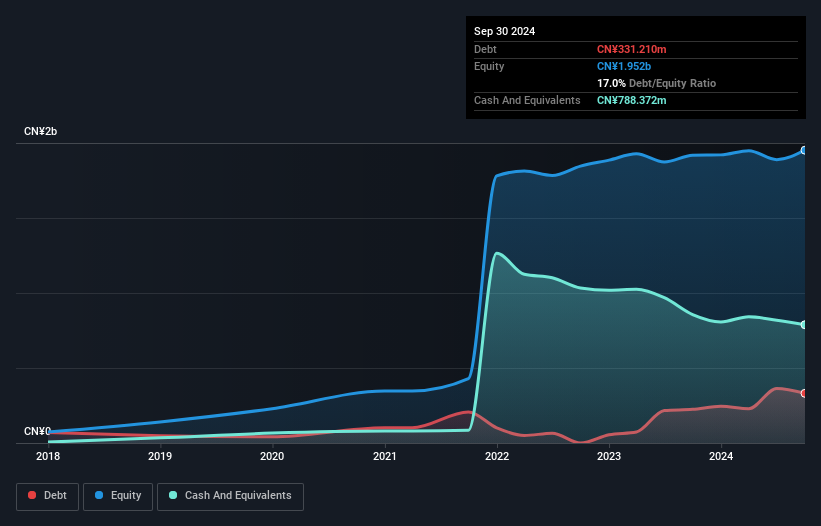The height and width of the screenshot is (526, 821).
Task: Click the 17.0% Debt/Equity Ratio text
Action: [x=656, y=83]
